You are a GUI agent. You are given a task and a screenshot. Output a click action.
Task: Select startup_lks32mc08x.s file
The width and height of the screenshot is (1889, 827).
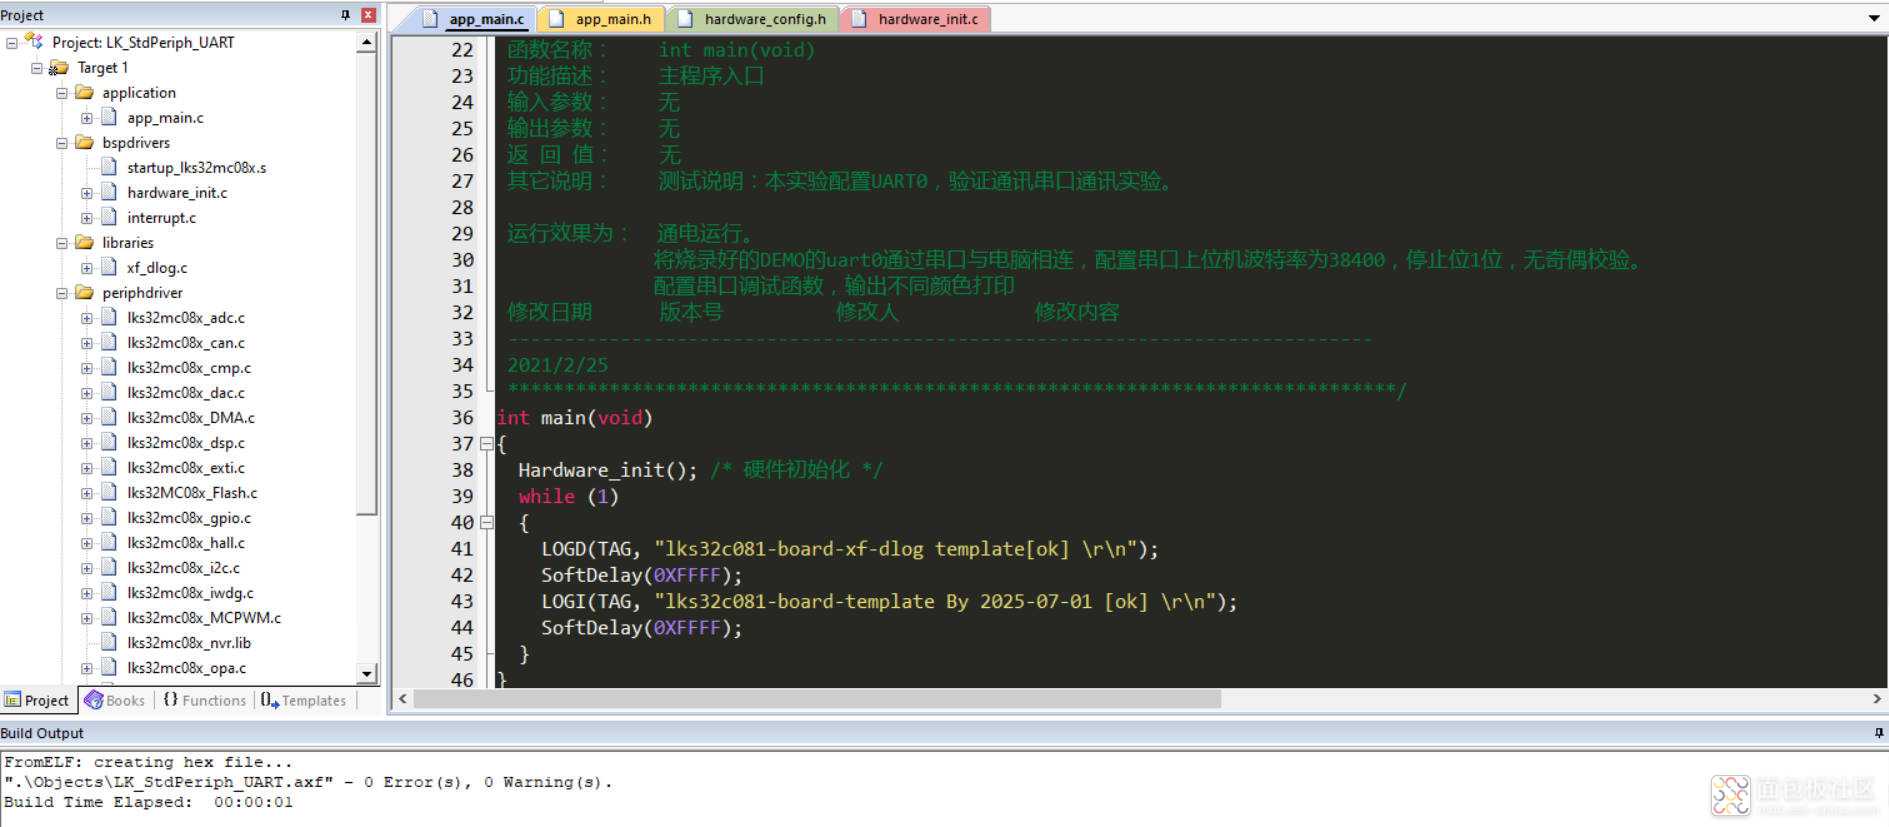click(196, 167)
